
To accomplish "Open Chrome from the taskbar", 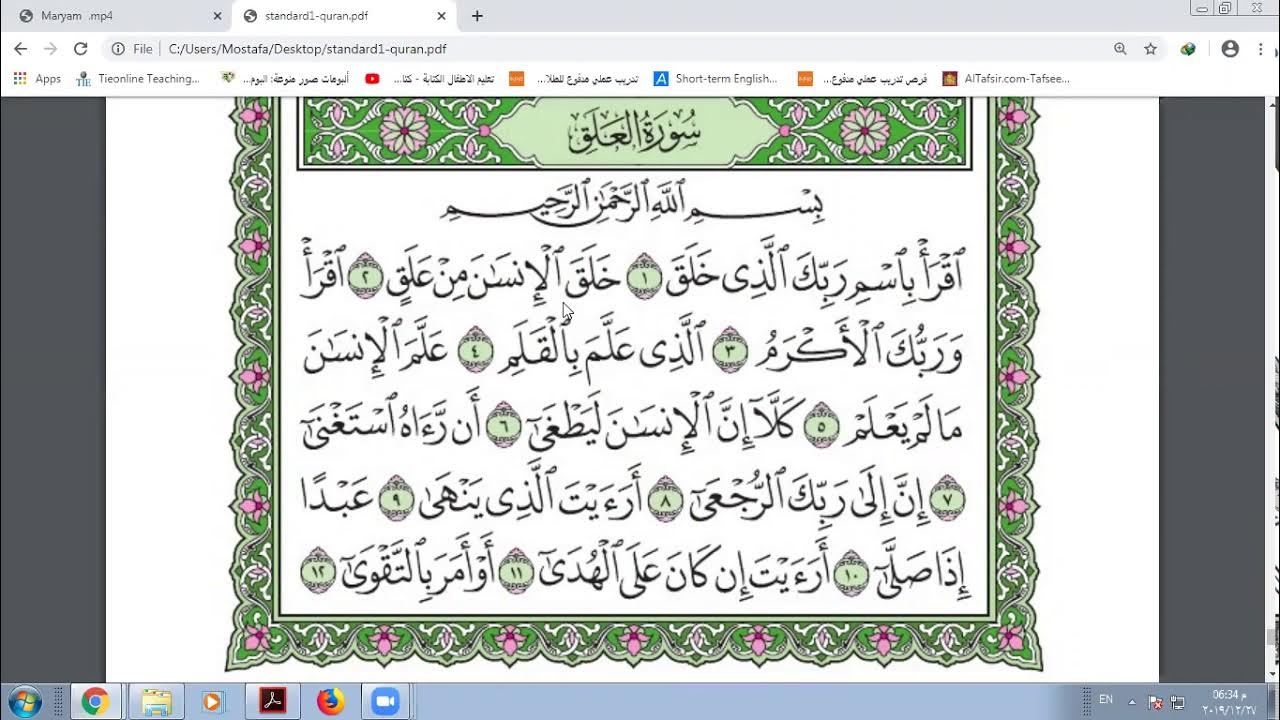I will click(95, 702).
